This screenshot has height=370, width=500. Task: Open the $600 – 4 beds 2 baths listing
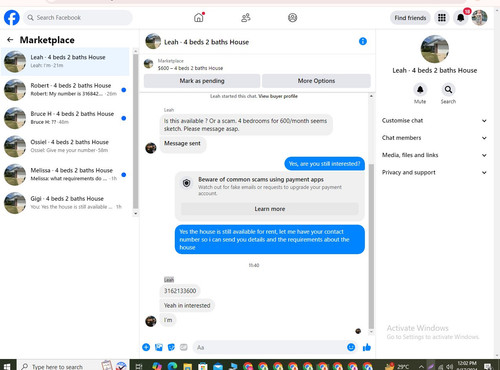(x=190, y=68)
